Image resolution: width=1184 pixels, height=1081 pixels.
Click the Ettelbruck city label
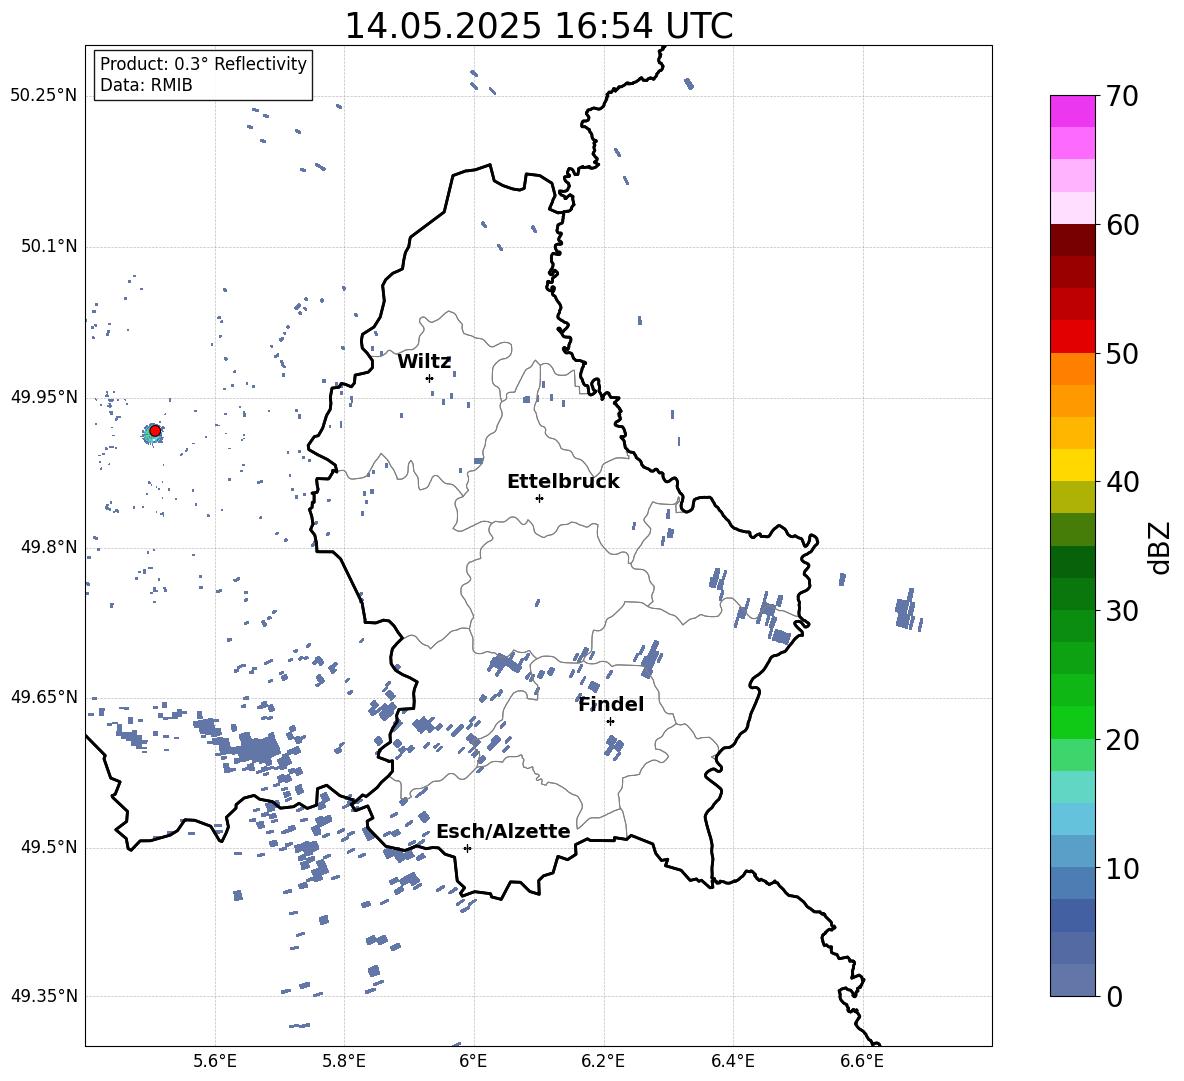point(563,482)
